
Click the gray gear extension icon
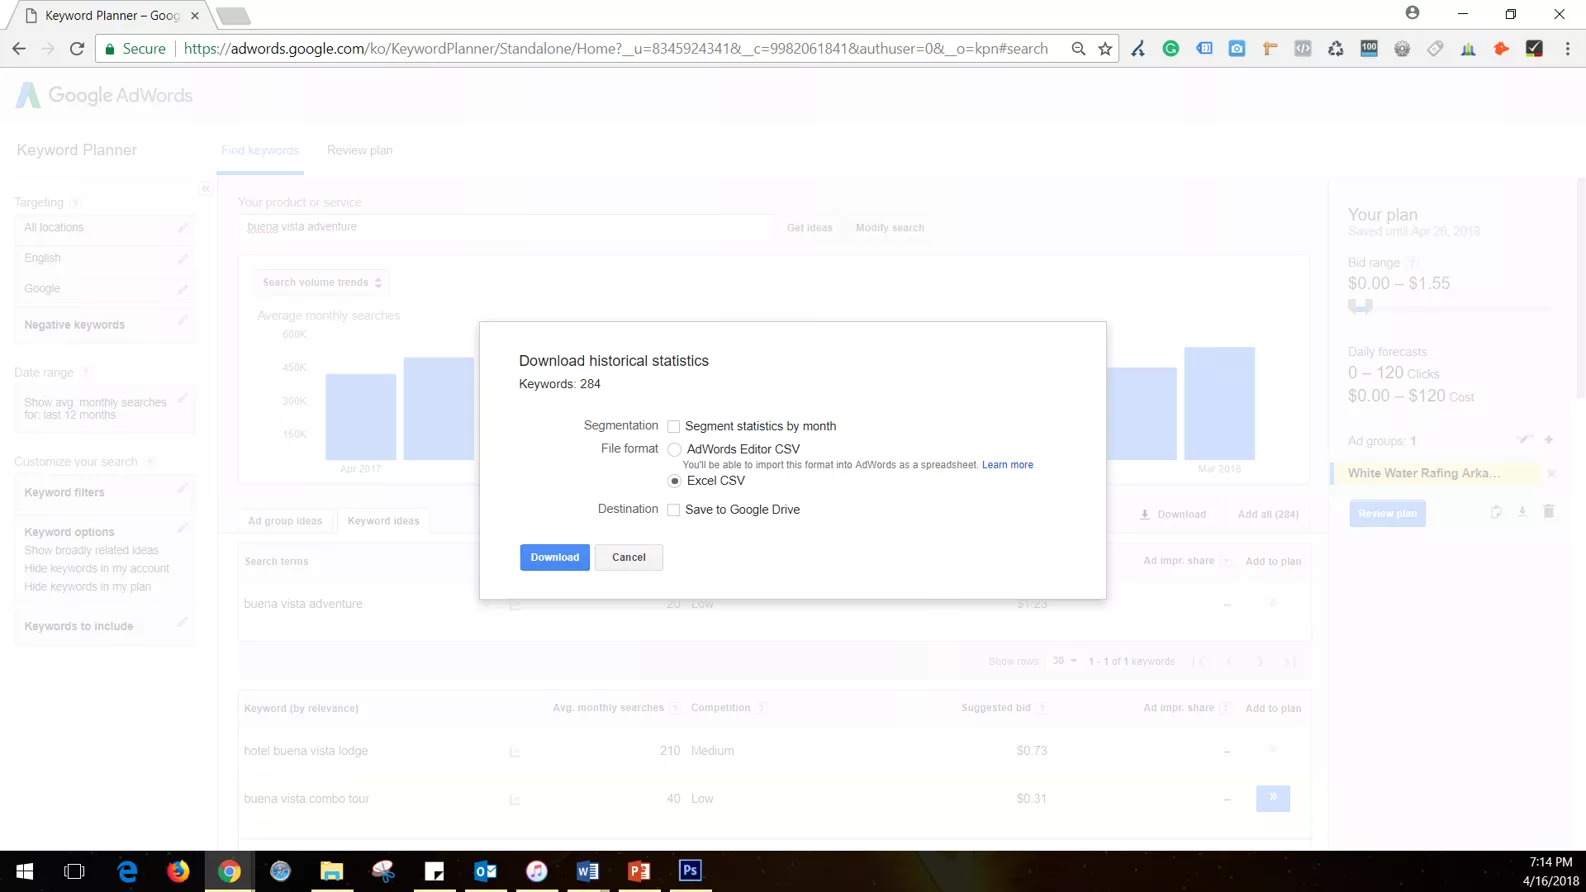1402,48
